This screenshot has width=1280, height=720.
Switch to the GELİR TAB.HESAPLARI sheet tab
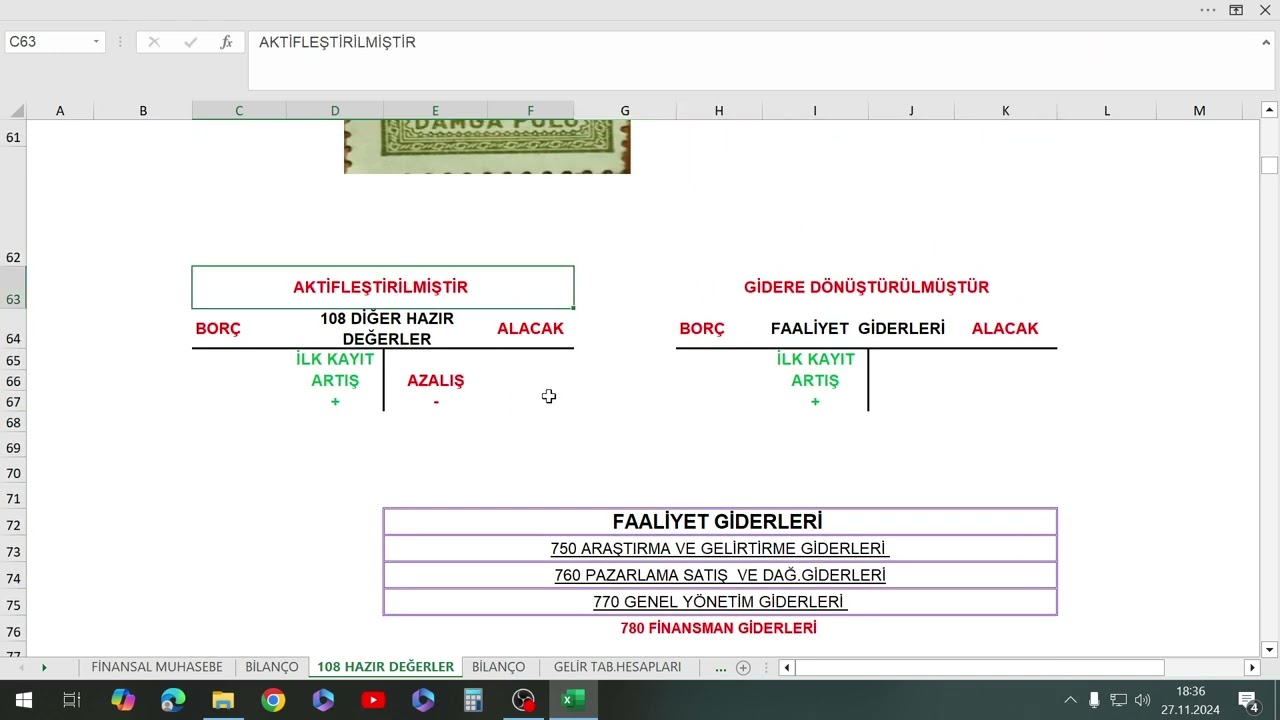click(617, 667)
